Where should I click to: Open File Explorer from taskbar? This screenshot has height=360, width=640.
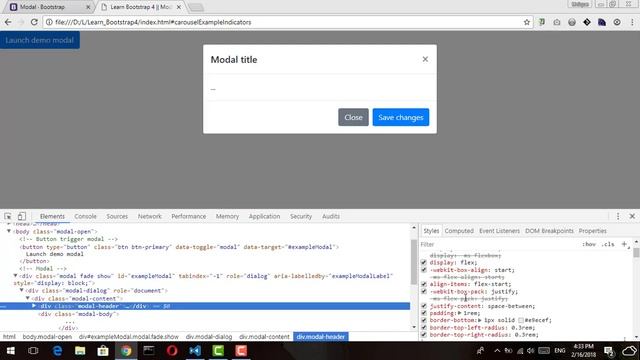(x=80, y=351)
